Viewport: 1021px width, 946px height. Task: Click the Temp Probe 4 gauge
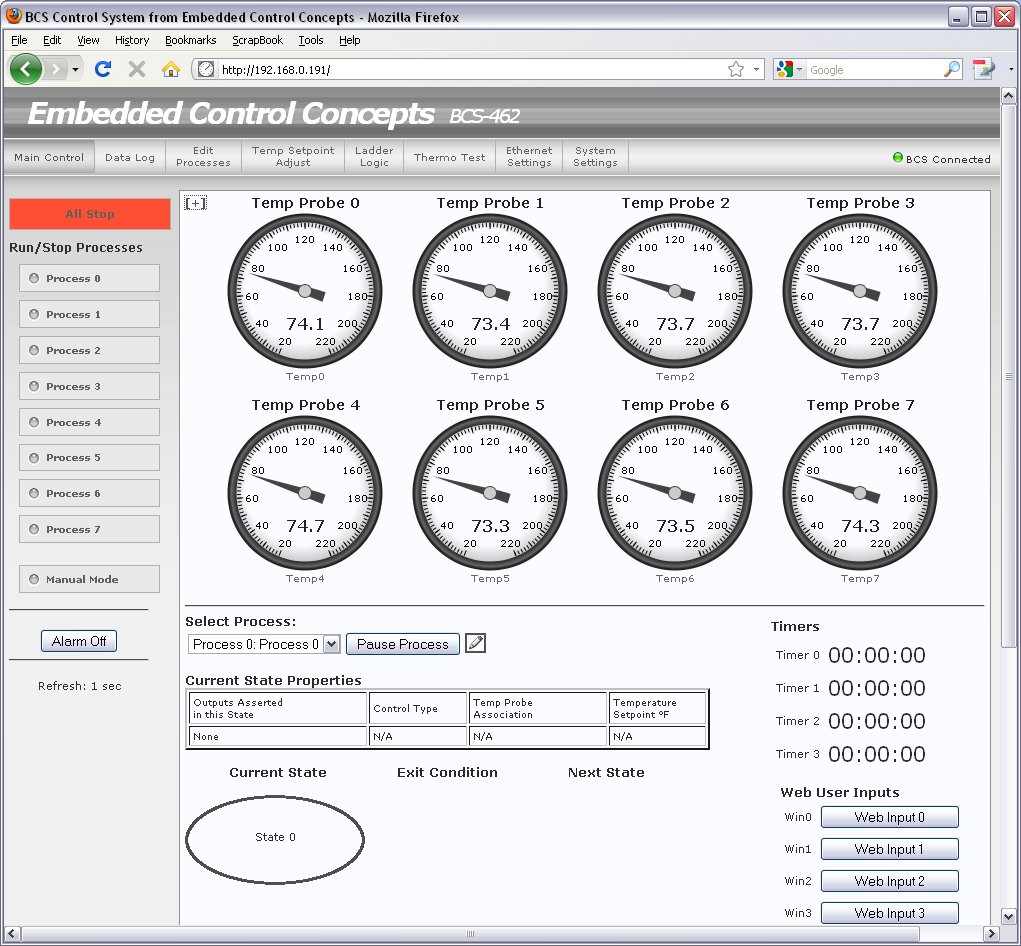[x=305, y=493]
